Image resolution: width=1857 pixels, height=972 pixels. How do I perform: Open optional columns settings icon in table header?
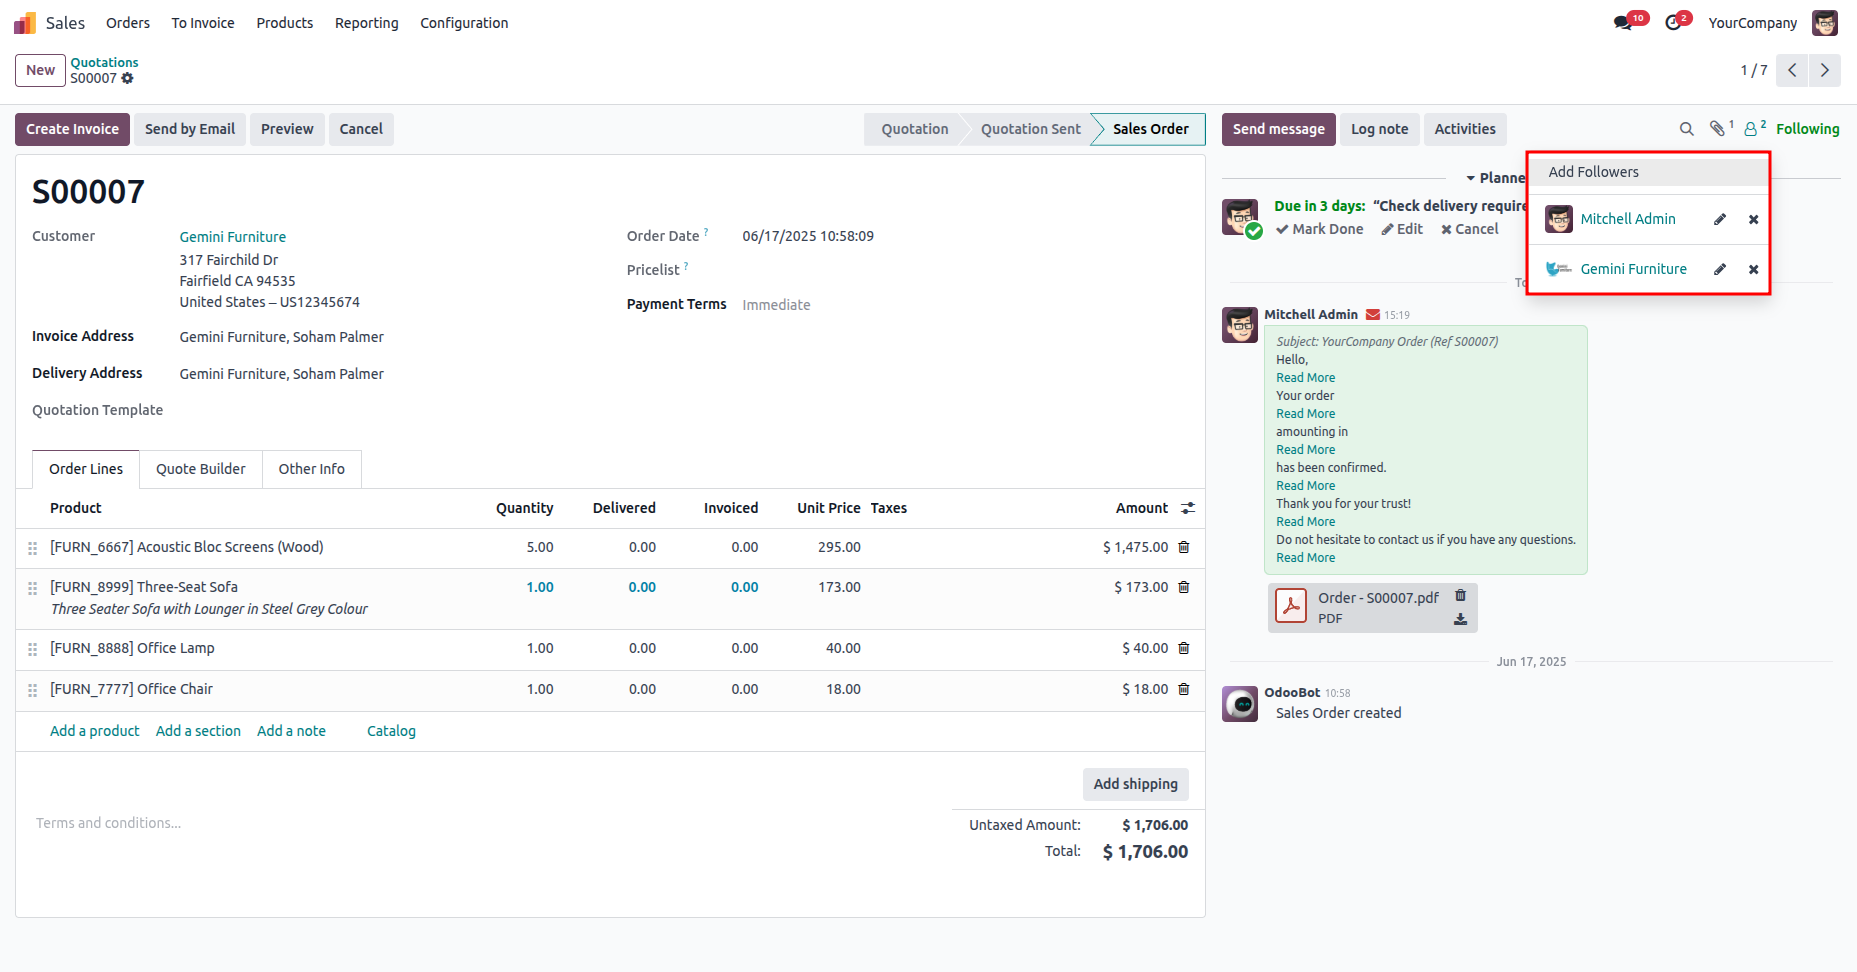point(1188,508)
